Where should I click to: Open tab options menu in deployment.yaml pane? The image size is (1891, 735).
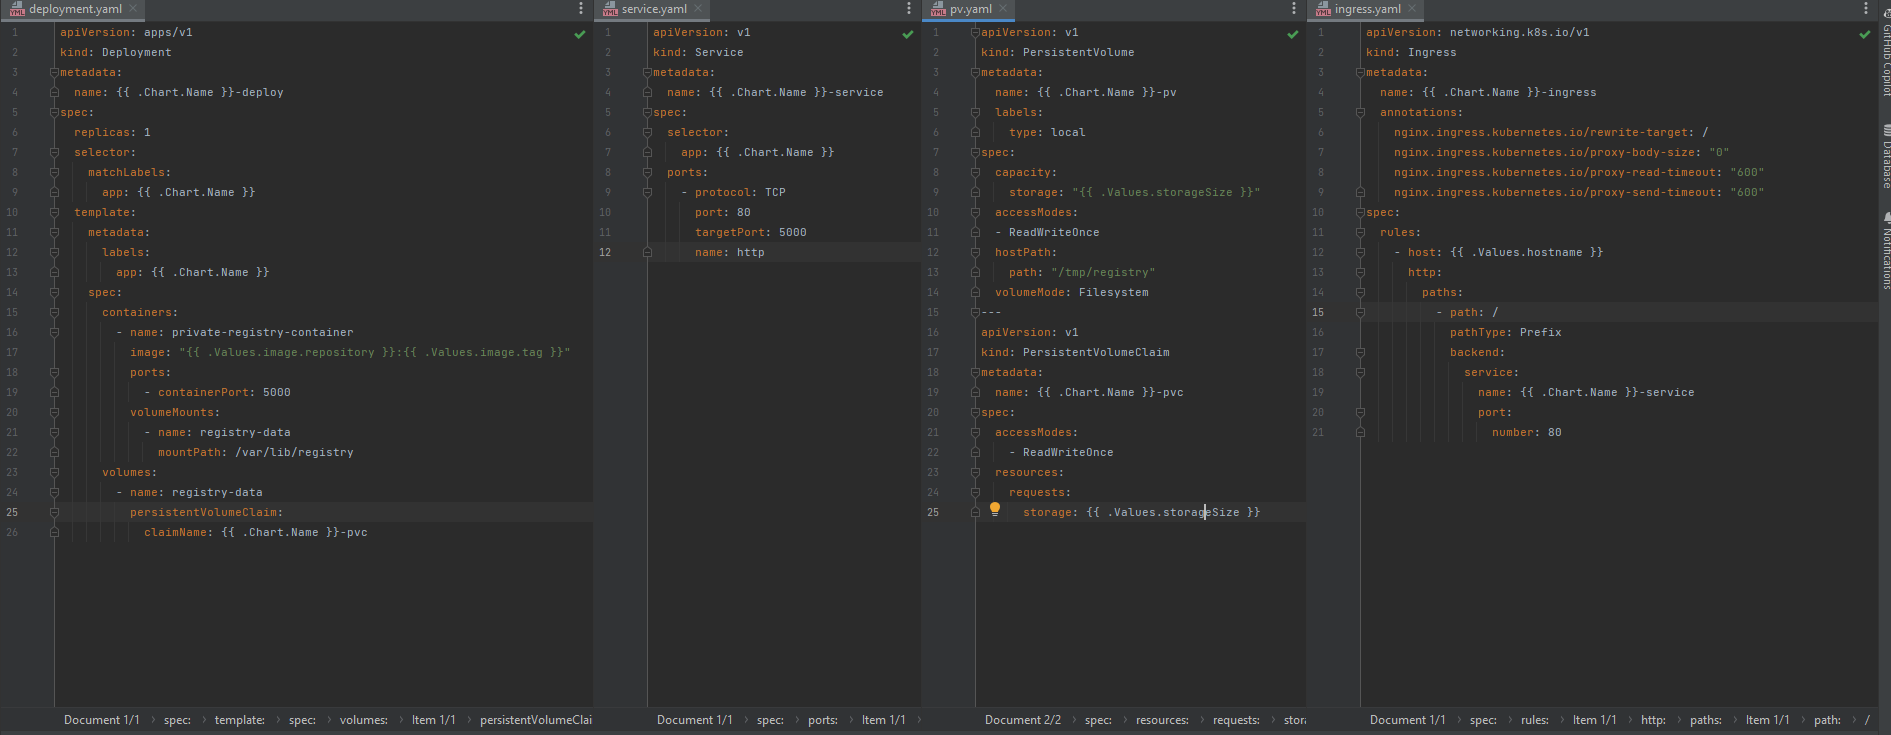pyautogui.click(x=581, y=9)
